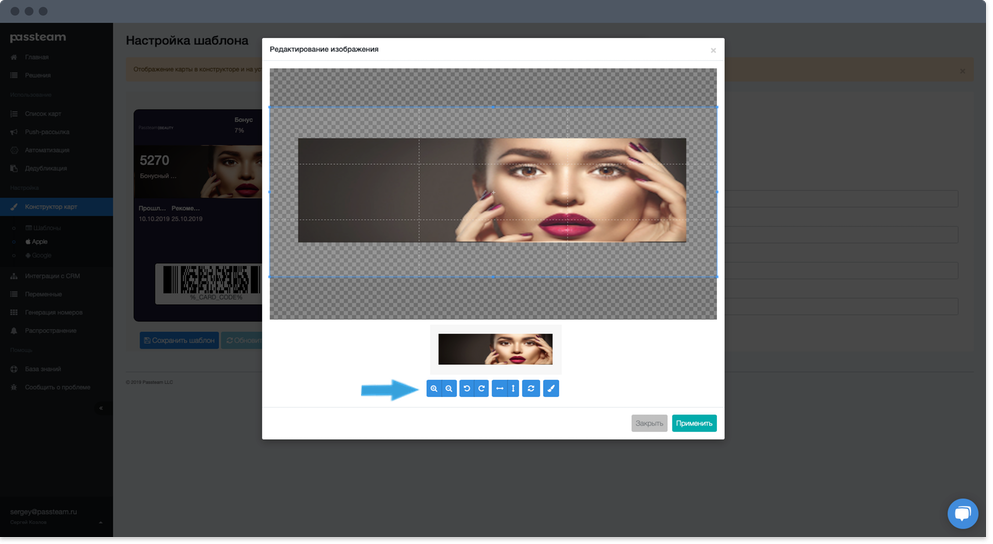Click the bell icon next to Распространение
Viewport: 993px width, 544px height.
point(14,331)
